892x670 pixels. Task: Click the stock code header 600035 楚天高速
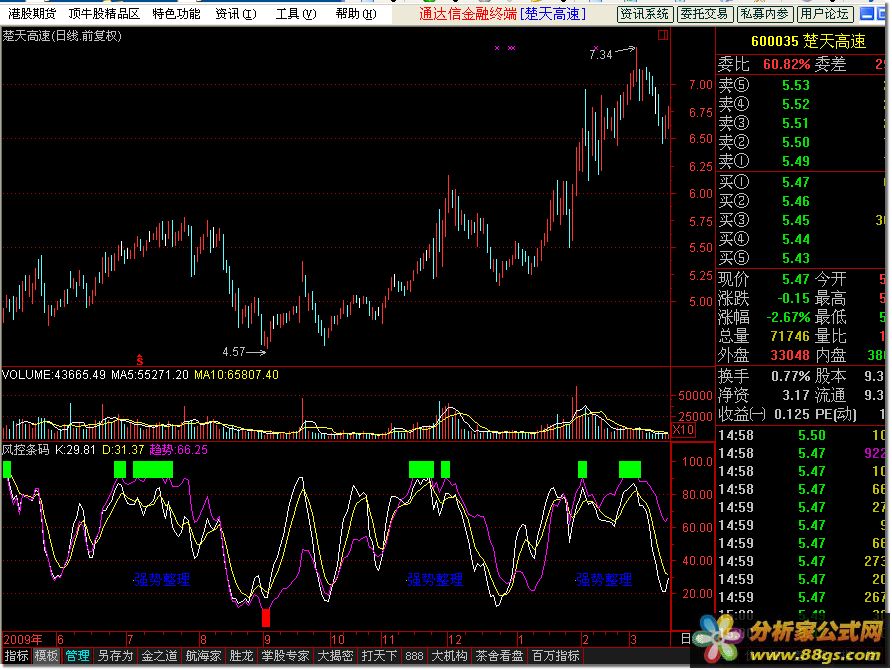click(808, 41)
